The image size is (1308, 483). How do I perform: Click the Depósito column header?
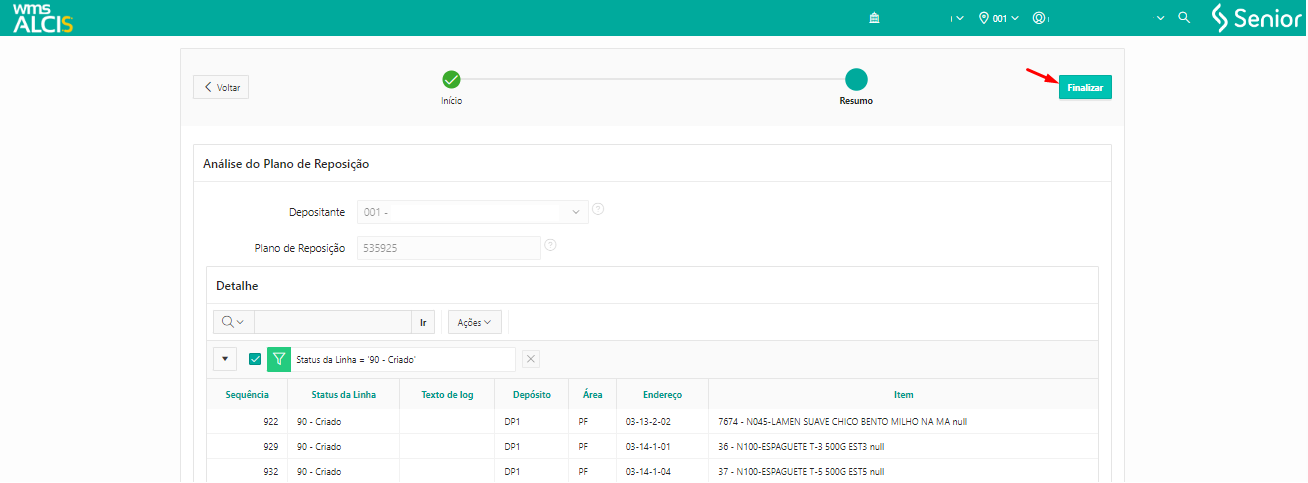pos(532,395)
